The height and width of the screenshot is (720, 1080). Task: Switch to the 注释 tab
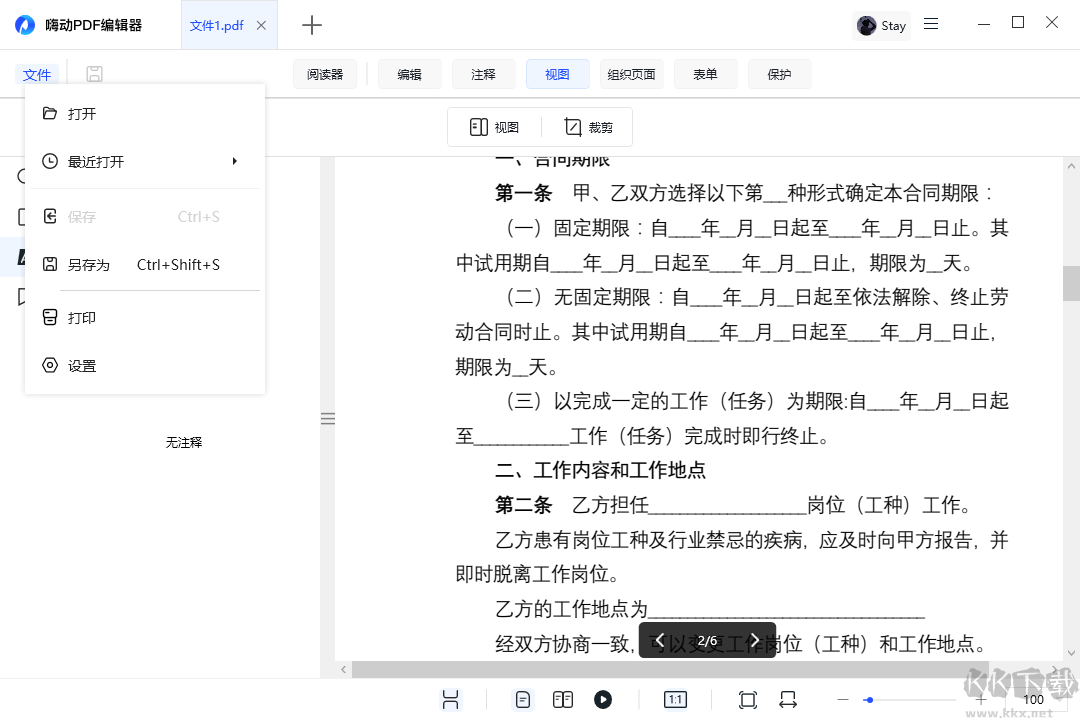[484, 74]
